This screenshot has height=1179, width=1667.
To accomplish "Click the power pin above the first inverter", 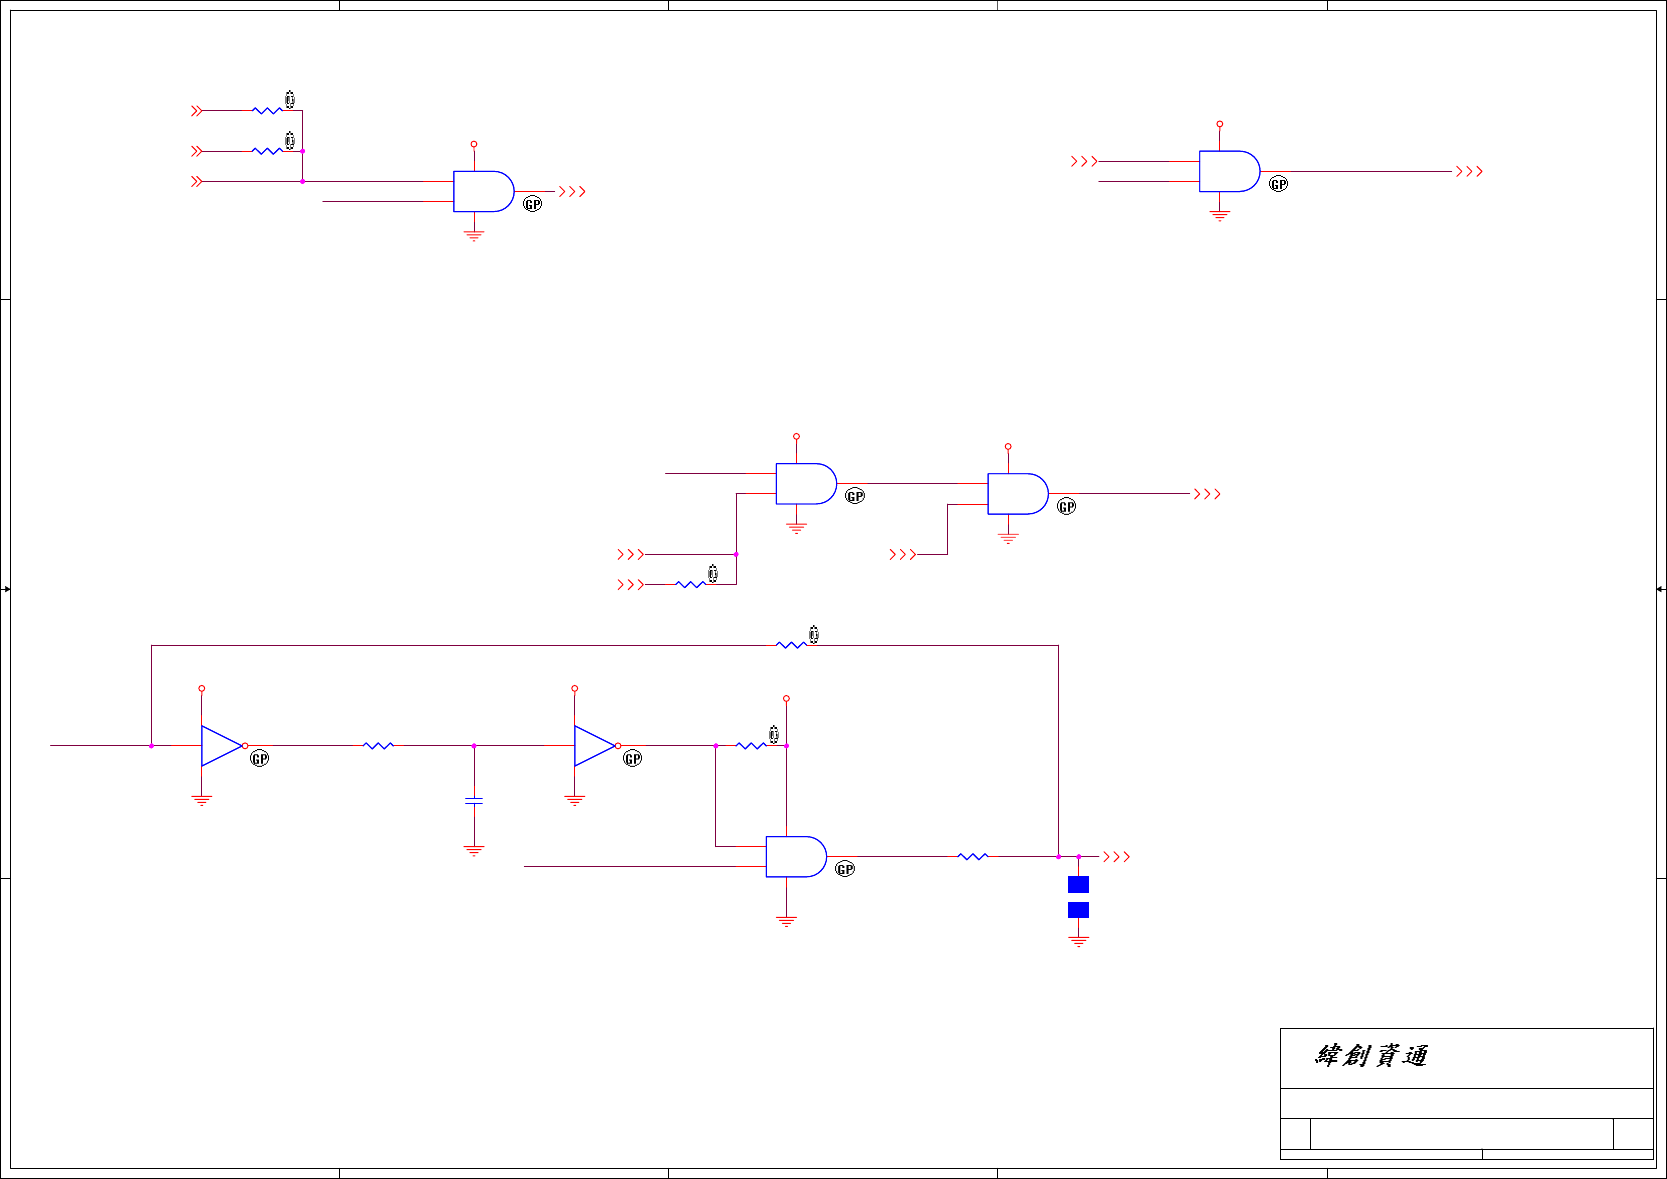I will tap(202, 688).
